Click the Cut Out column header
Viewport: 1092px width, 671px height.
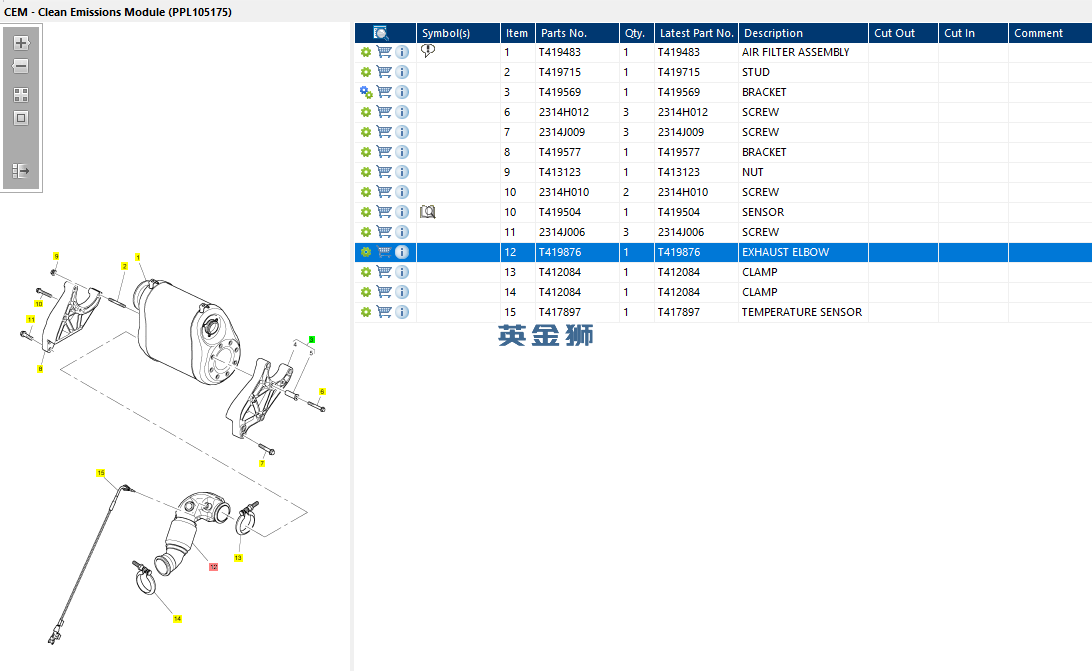(x=903, y=33)
